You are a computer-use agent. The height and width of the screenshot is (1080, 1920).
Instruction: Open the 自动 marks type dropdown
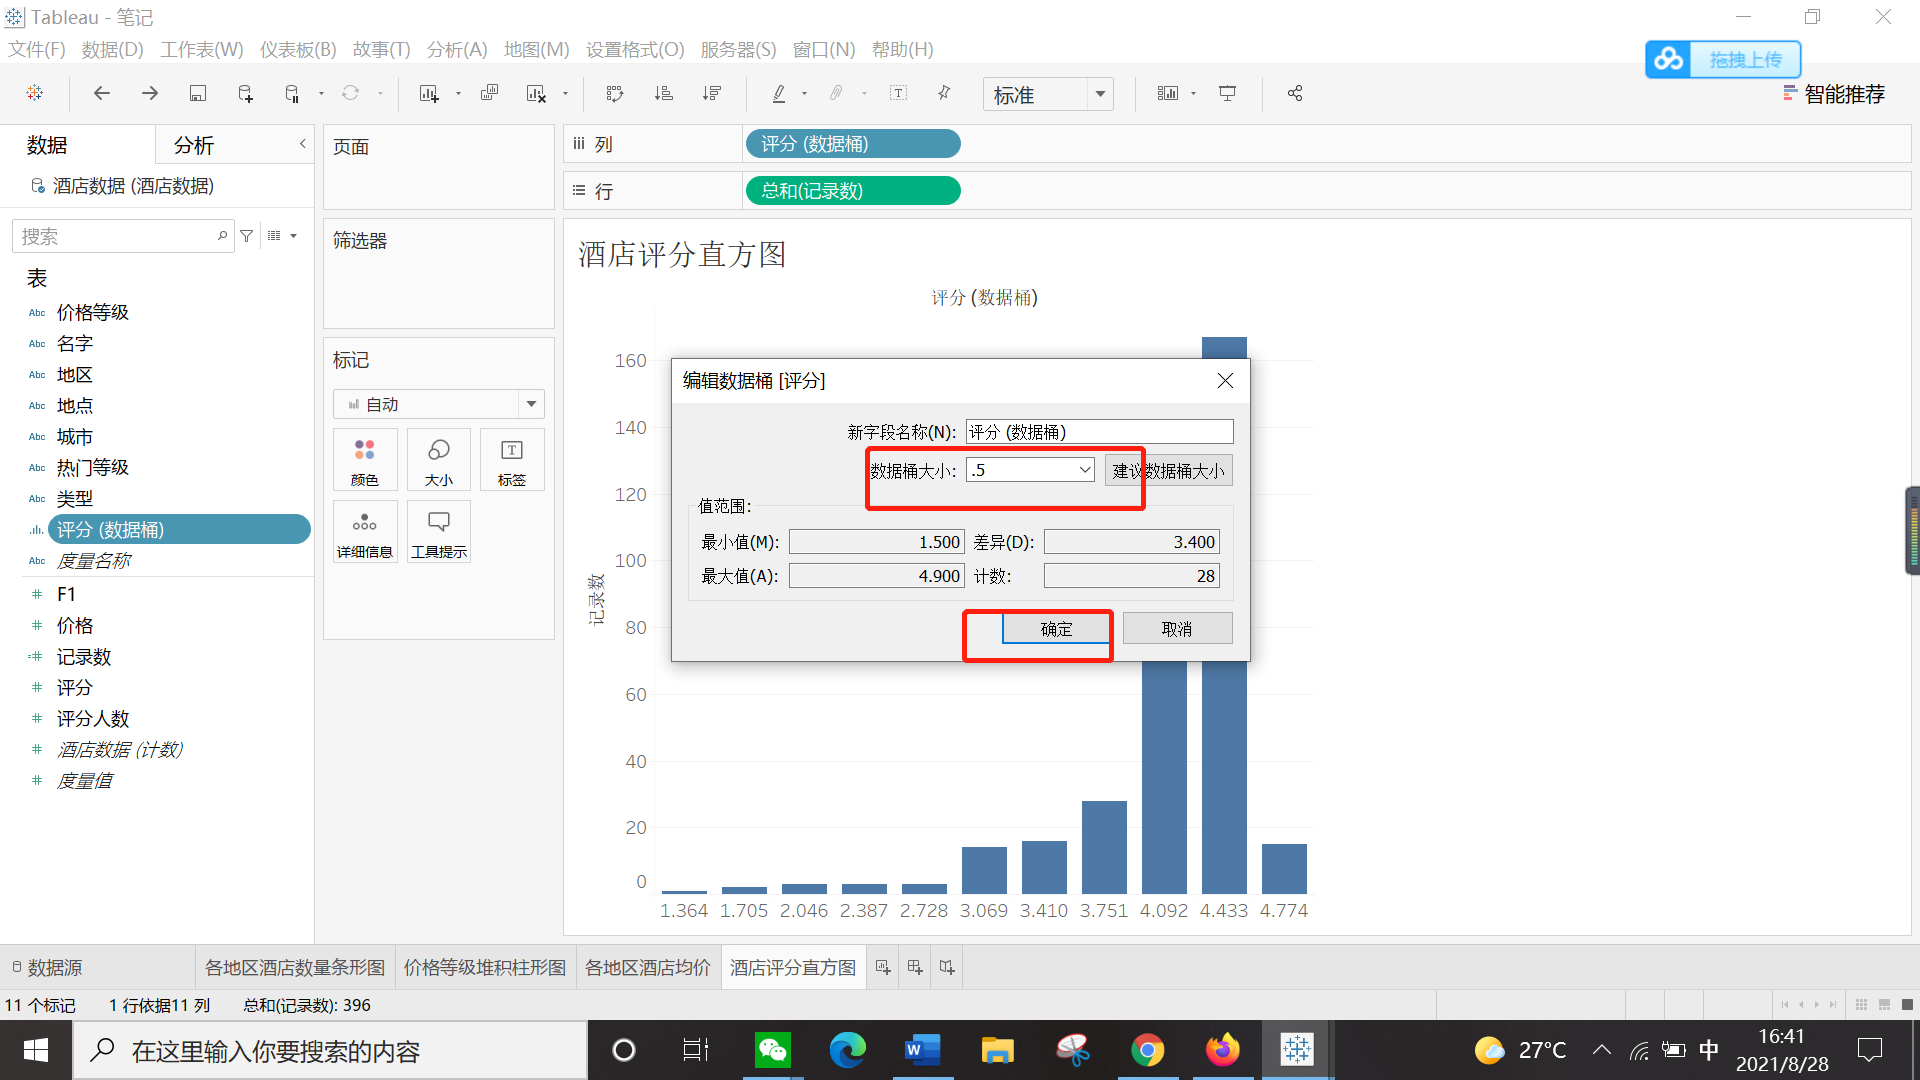click(531, 403)
